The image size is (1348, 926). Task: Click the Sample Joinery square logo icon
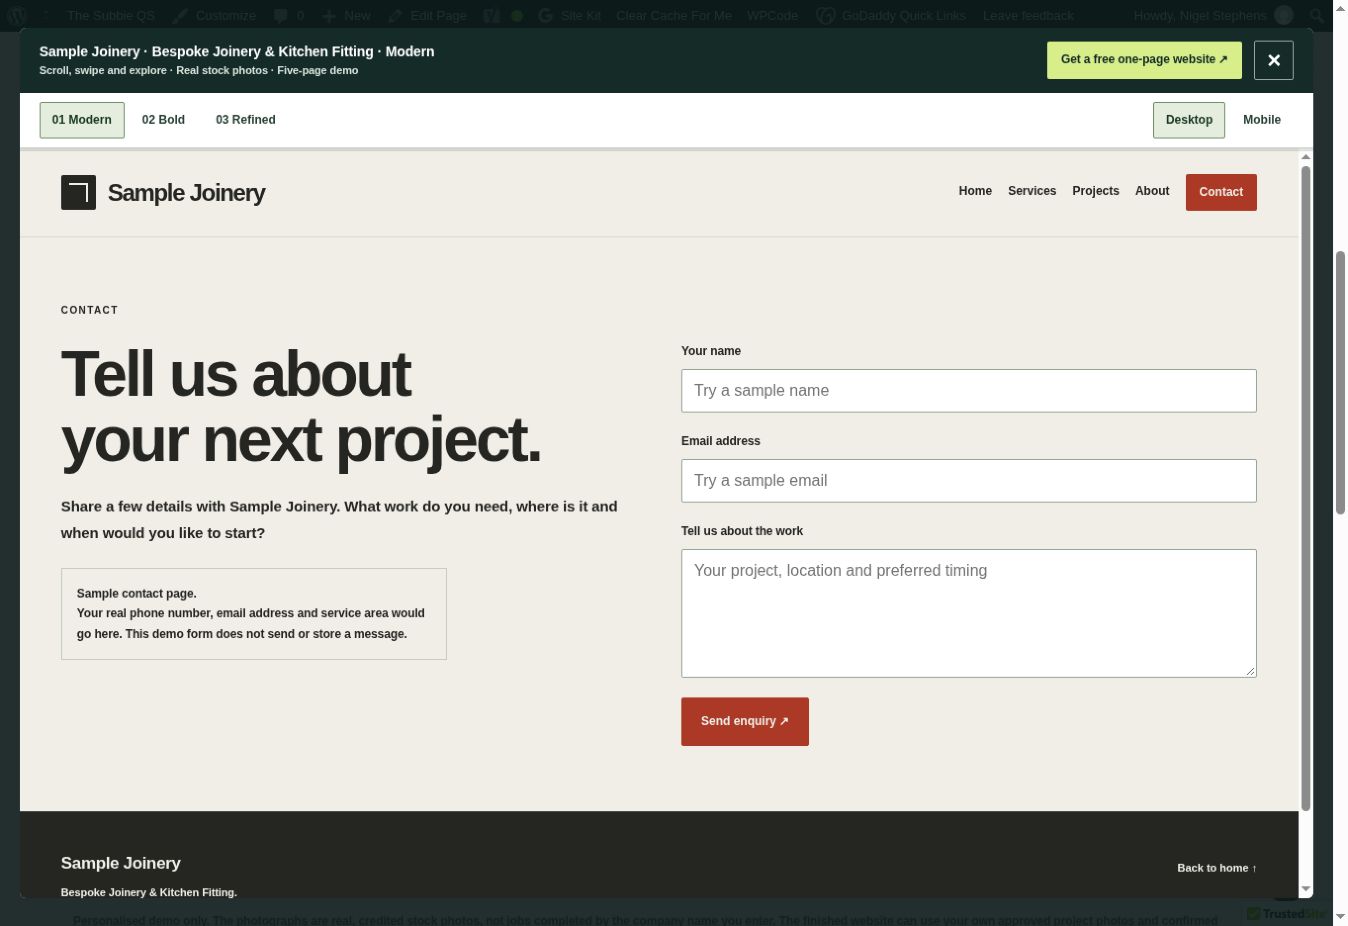click(x=78, y=192)
